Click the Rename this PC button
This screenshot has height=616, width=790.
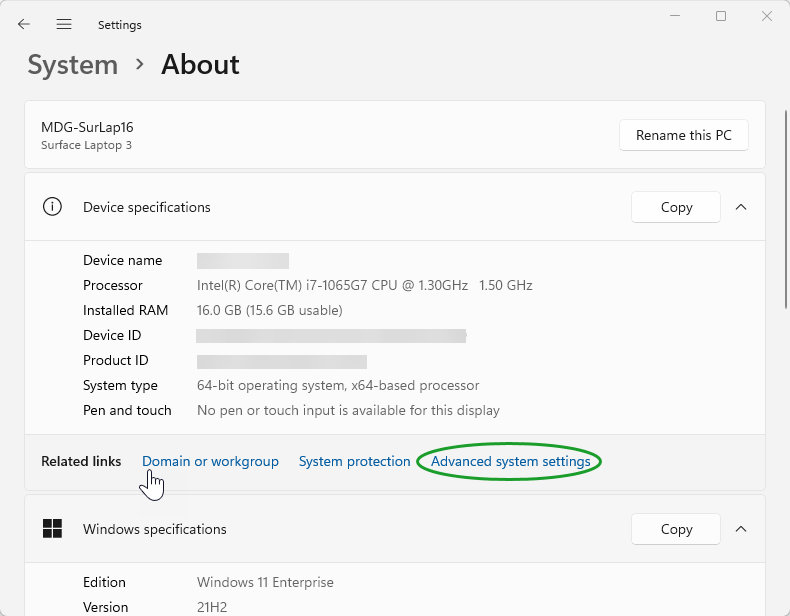coord(684,136)
